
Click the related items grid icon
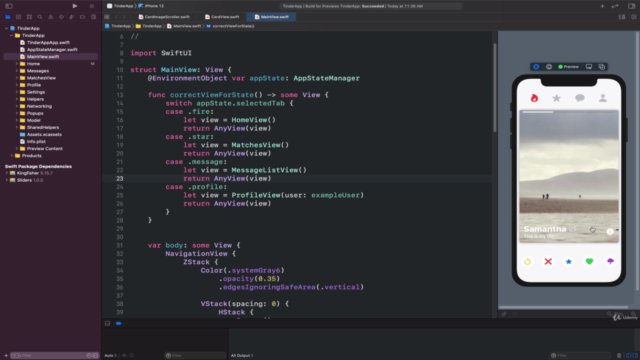(x=107, y=17)
